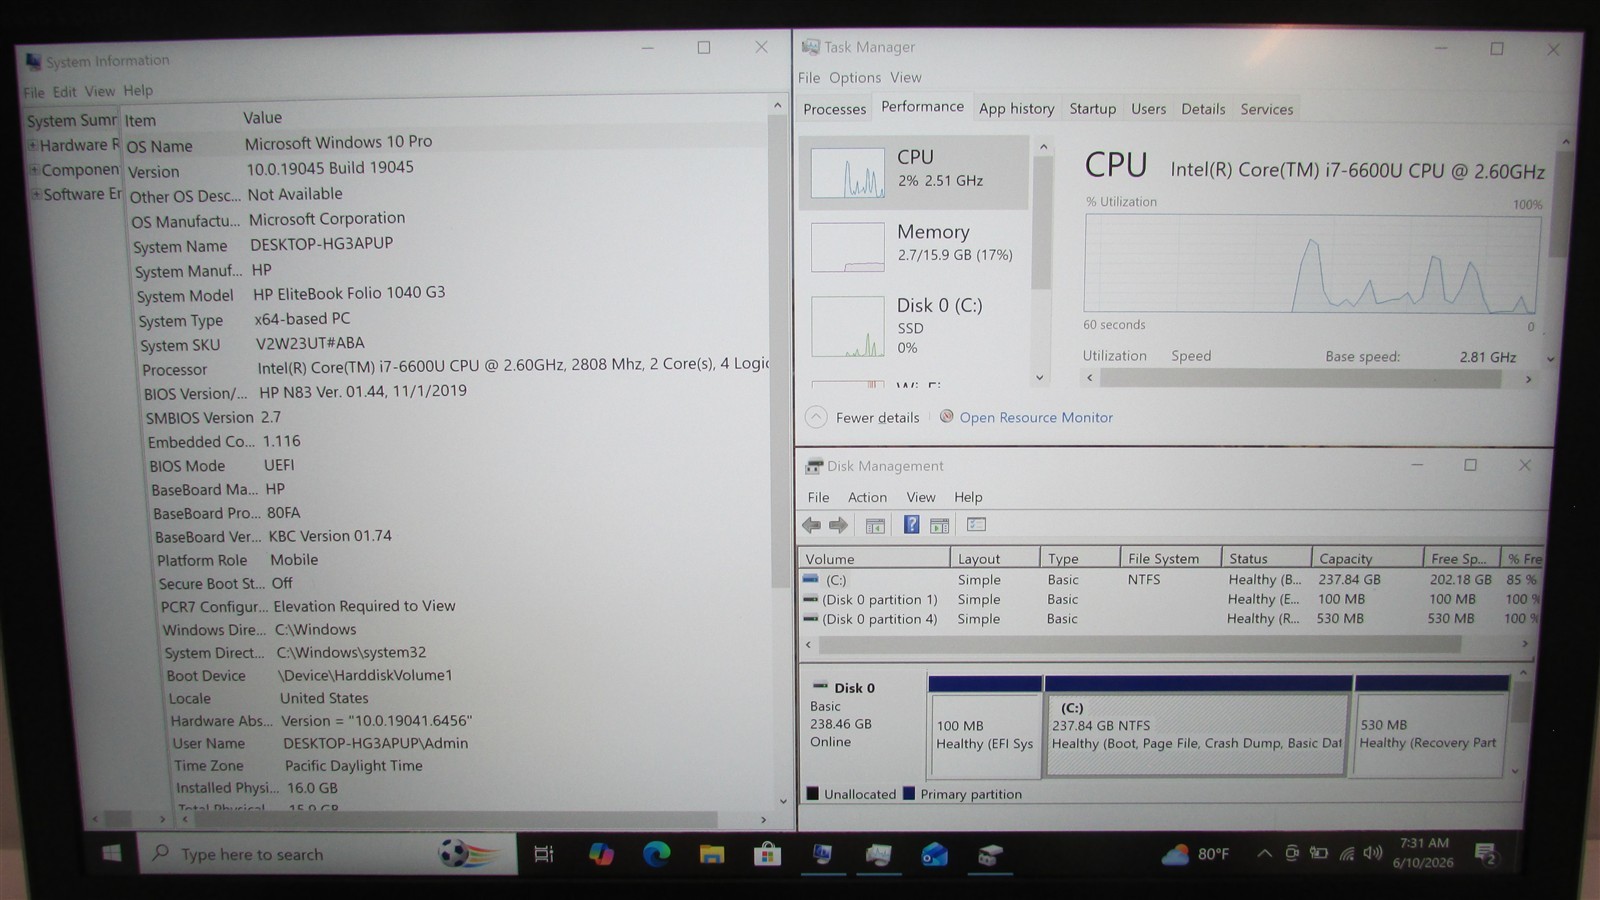The image size is (1600, 900).
Task: Sort by Status column header
Action: coord(1266,558)
